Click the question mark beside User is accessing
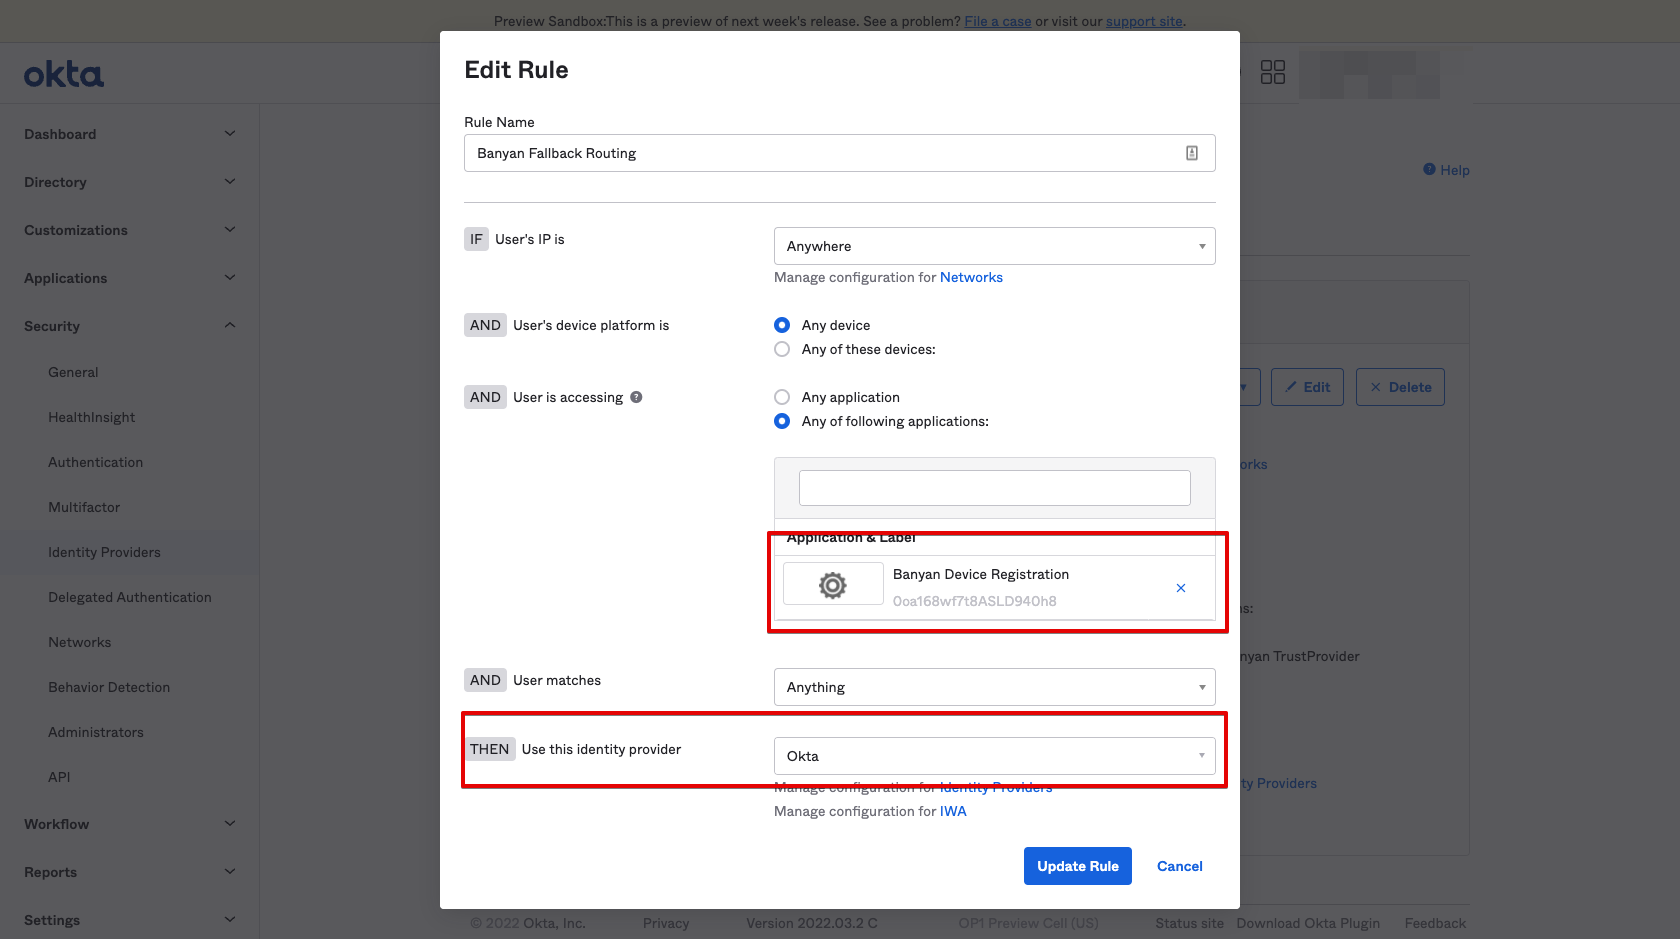Image resolution: width=1680 pixels, height=939 pixels. (636, 397)
